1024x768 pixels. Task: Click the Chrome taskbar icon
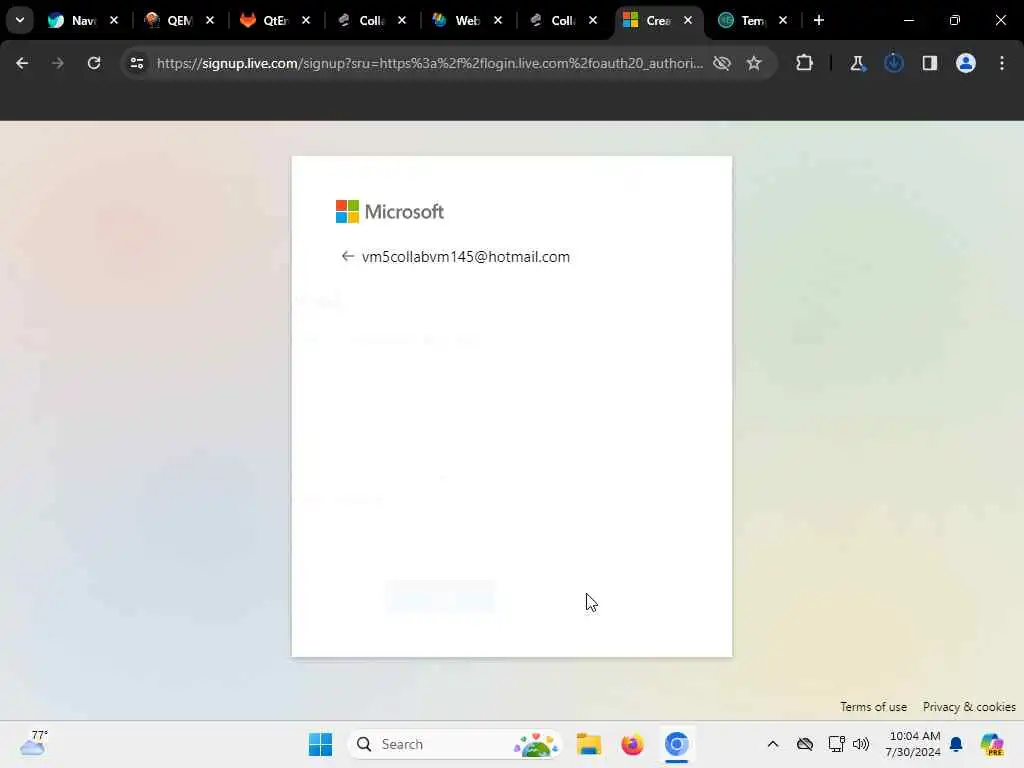(x=677, y=744)
